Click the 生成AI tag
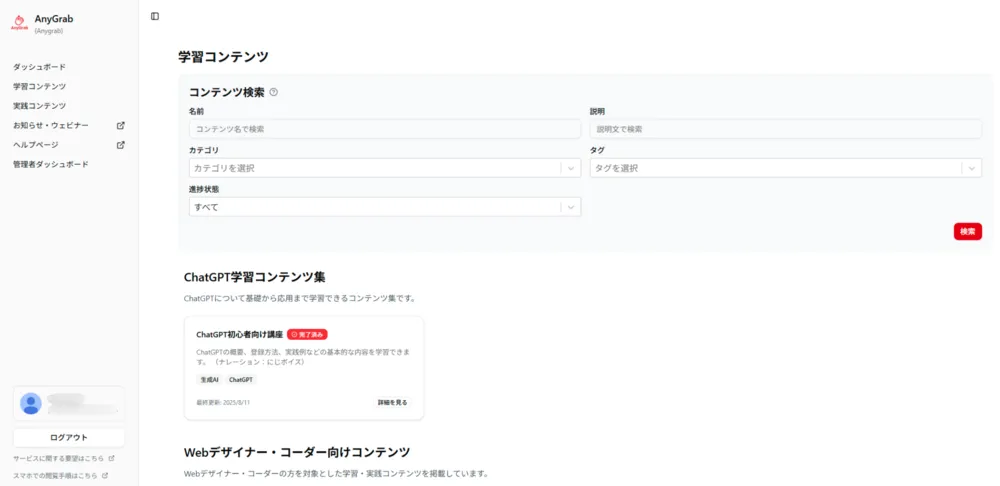 (209, 379)
